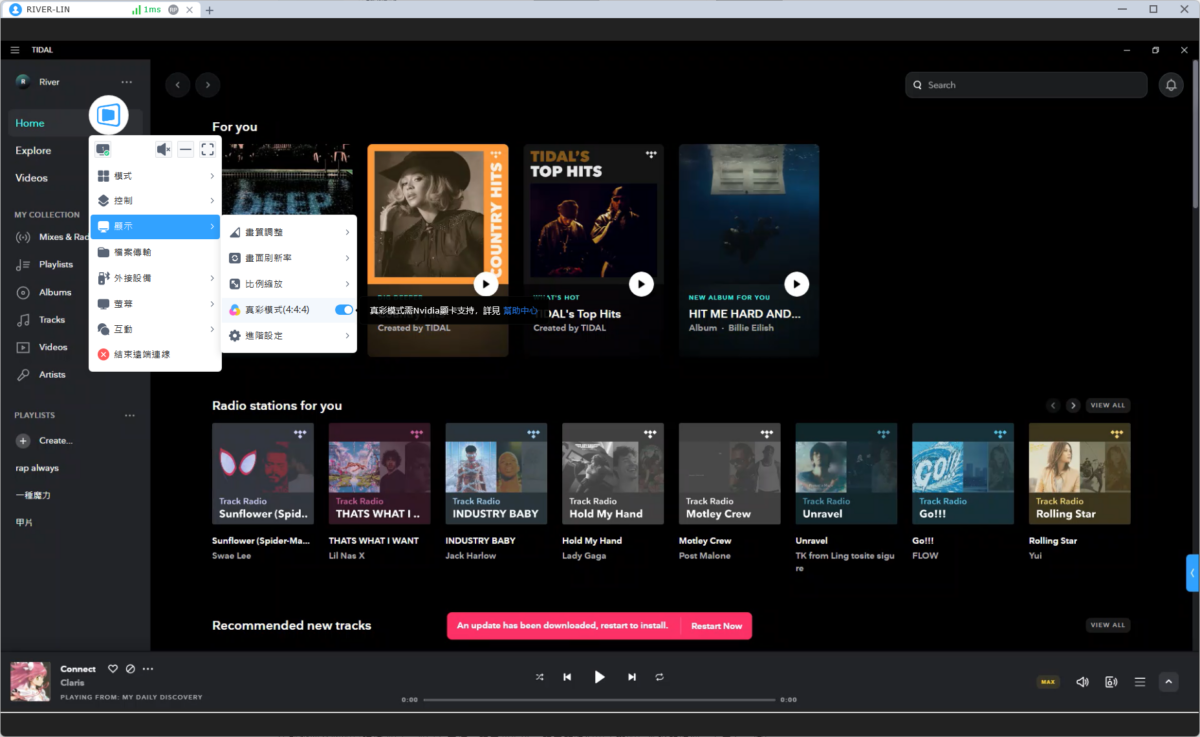The width and height of the screenshot is (1200, 737).
Task: Skip to next track
Action: (x=632, y=677)
